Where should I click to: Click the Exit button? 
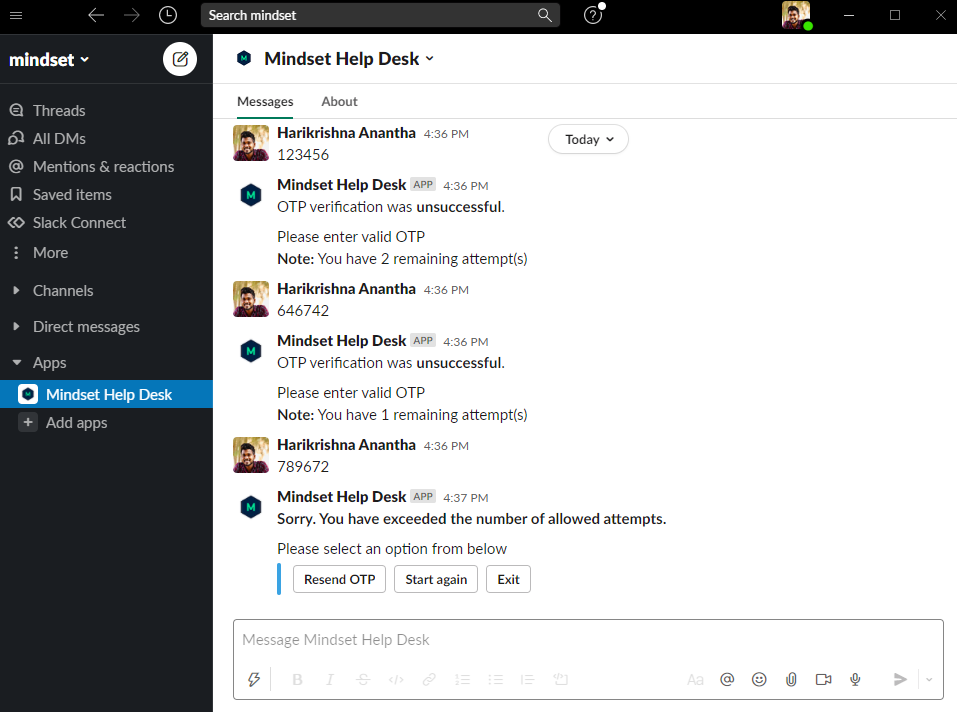tap(508, 579)
